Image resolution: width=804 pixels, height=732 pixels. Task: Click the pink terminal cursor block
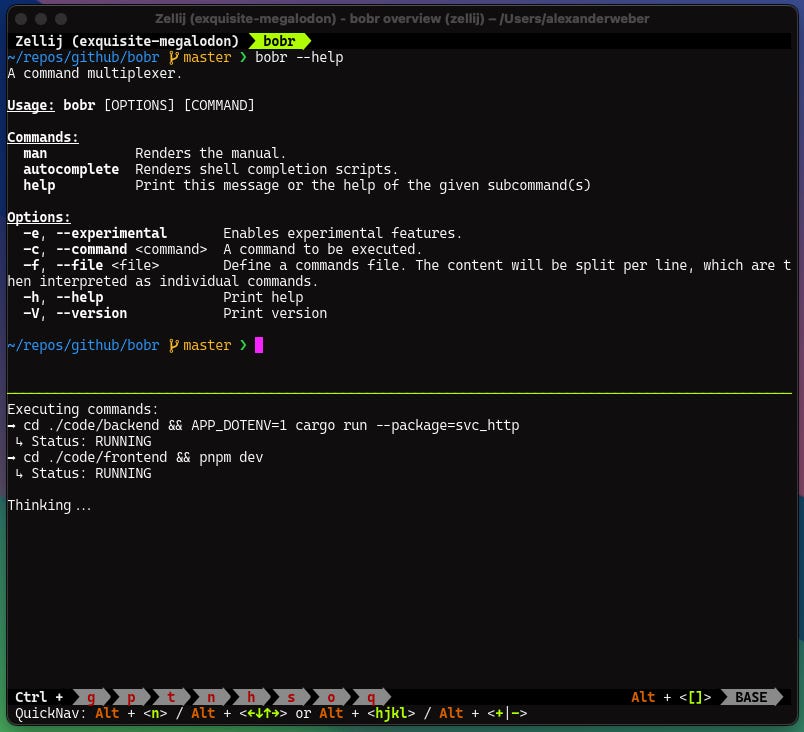coord(259,345)
